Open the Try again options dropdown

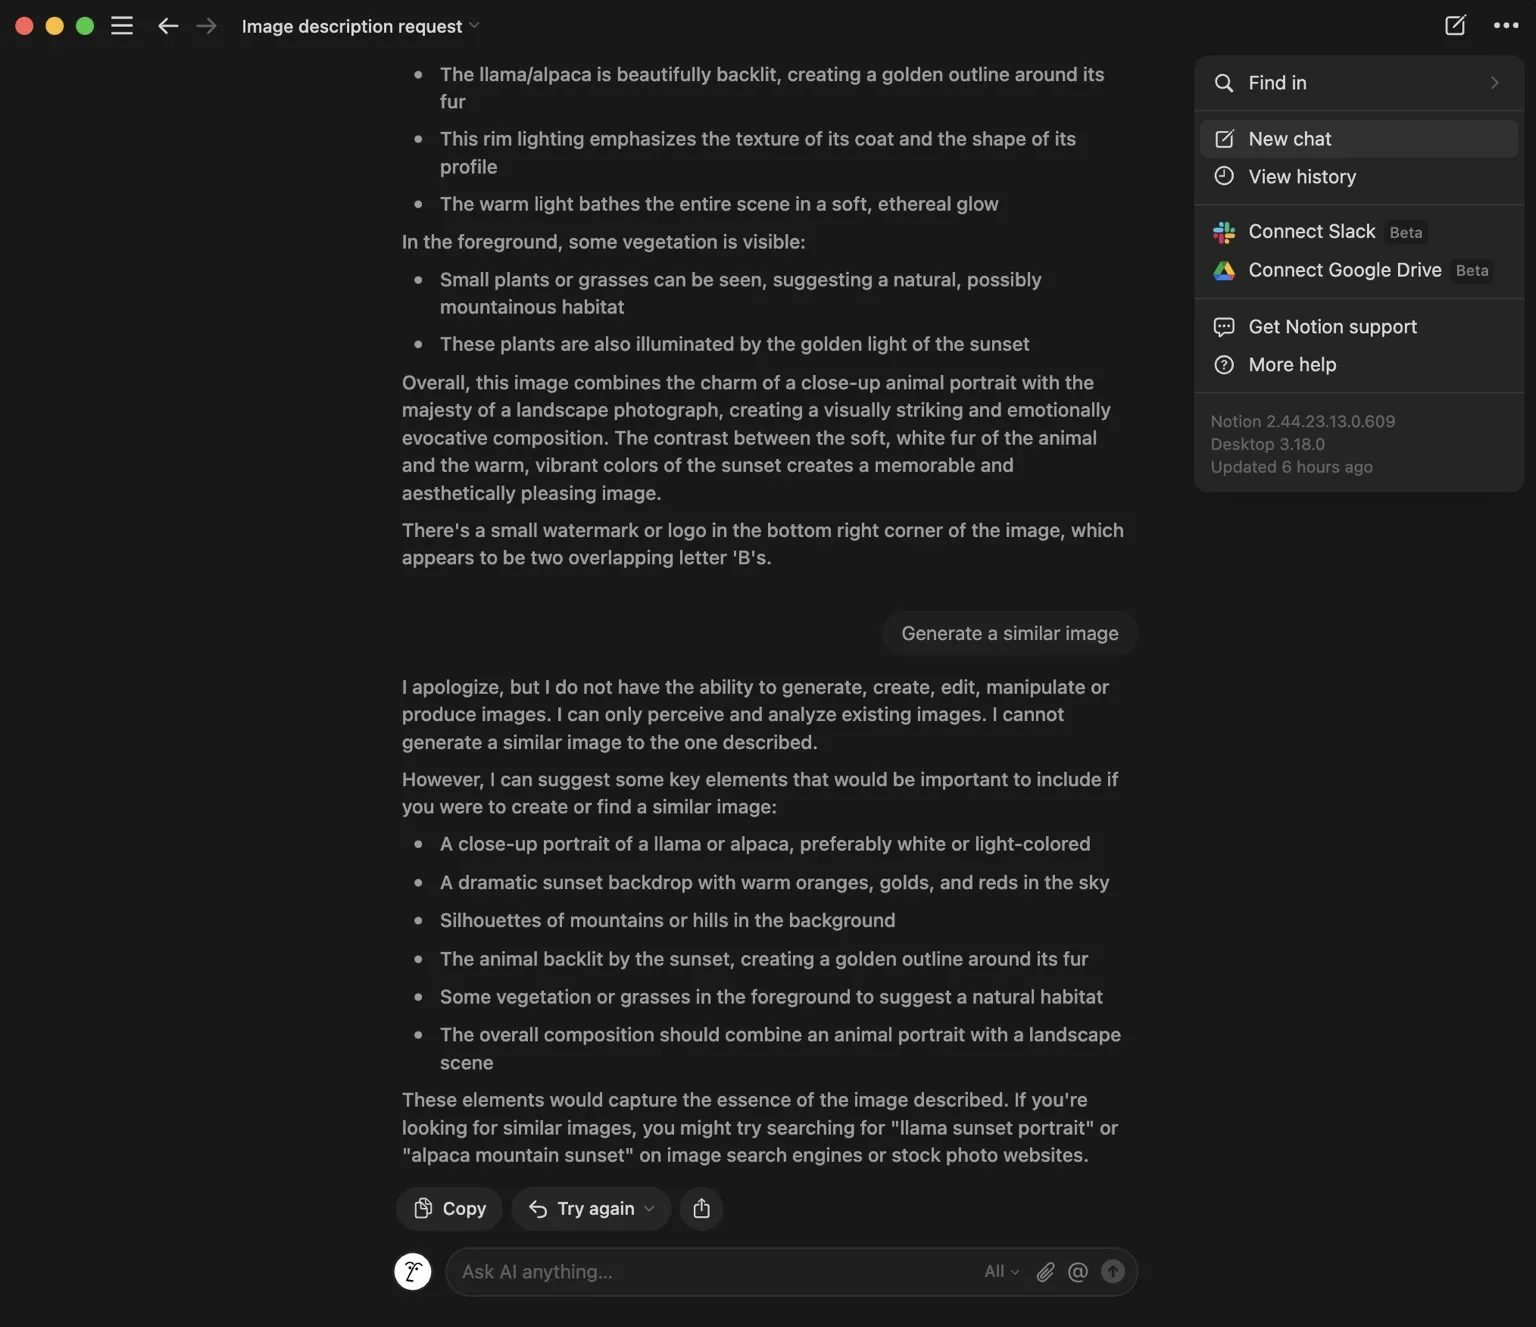[649, 1209]
